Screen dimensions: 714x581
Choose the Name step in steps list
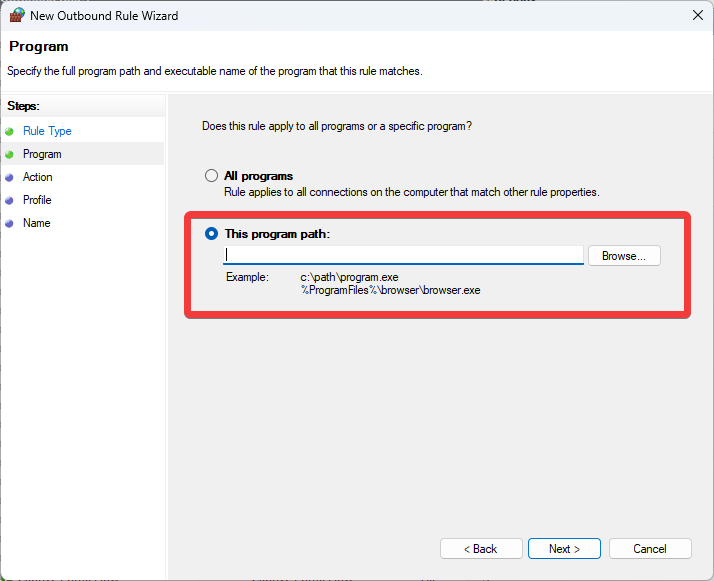36,223
